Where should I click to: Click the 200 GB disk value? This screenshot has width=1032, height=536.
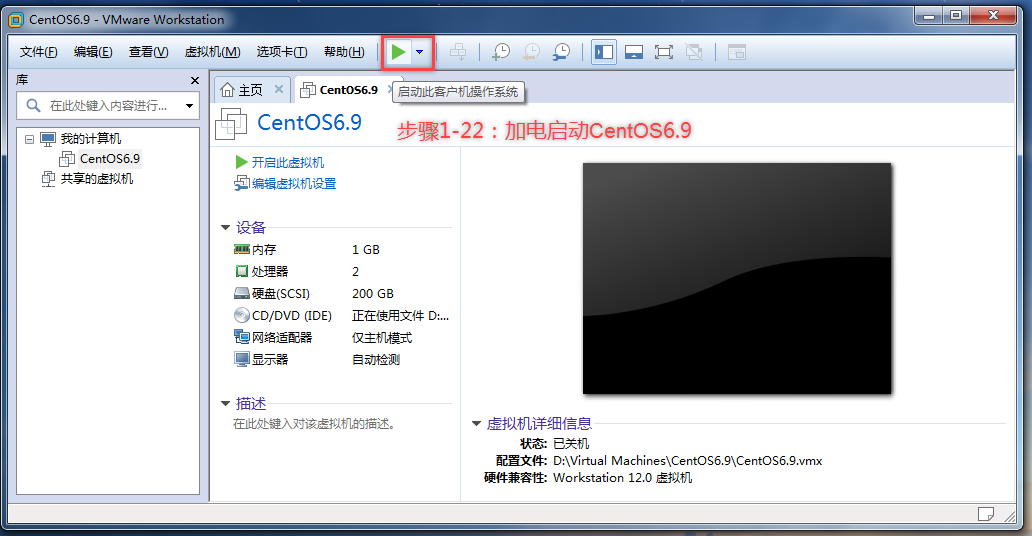373,294
